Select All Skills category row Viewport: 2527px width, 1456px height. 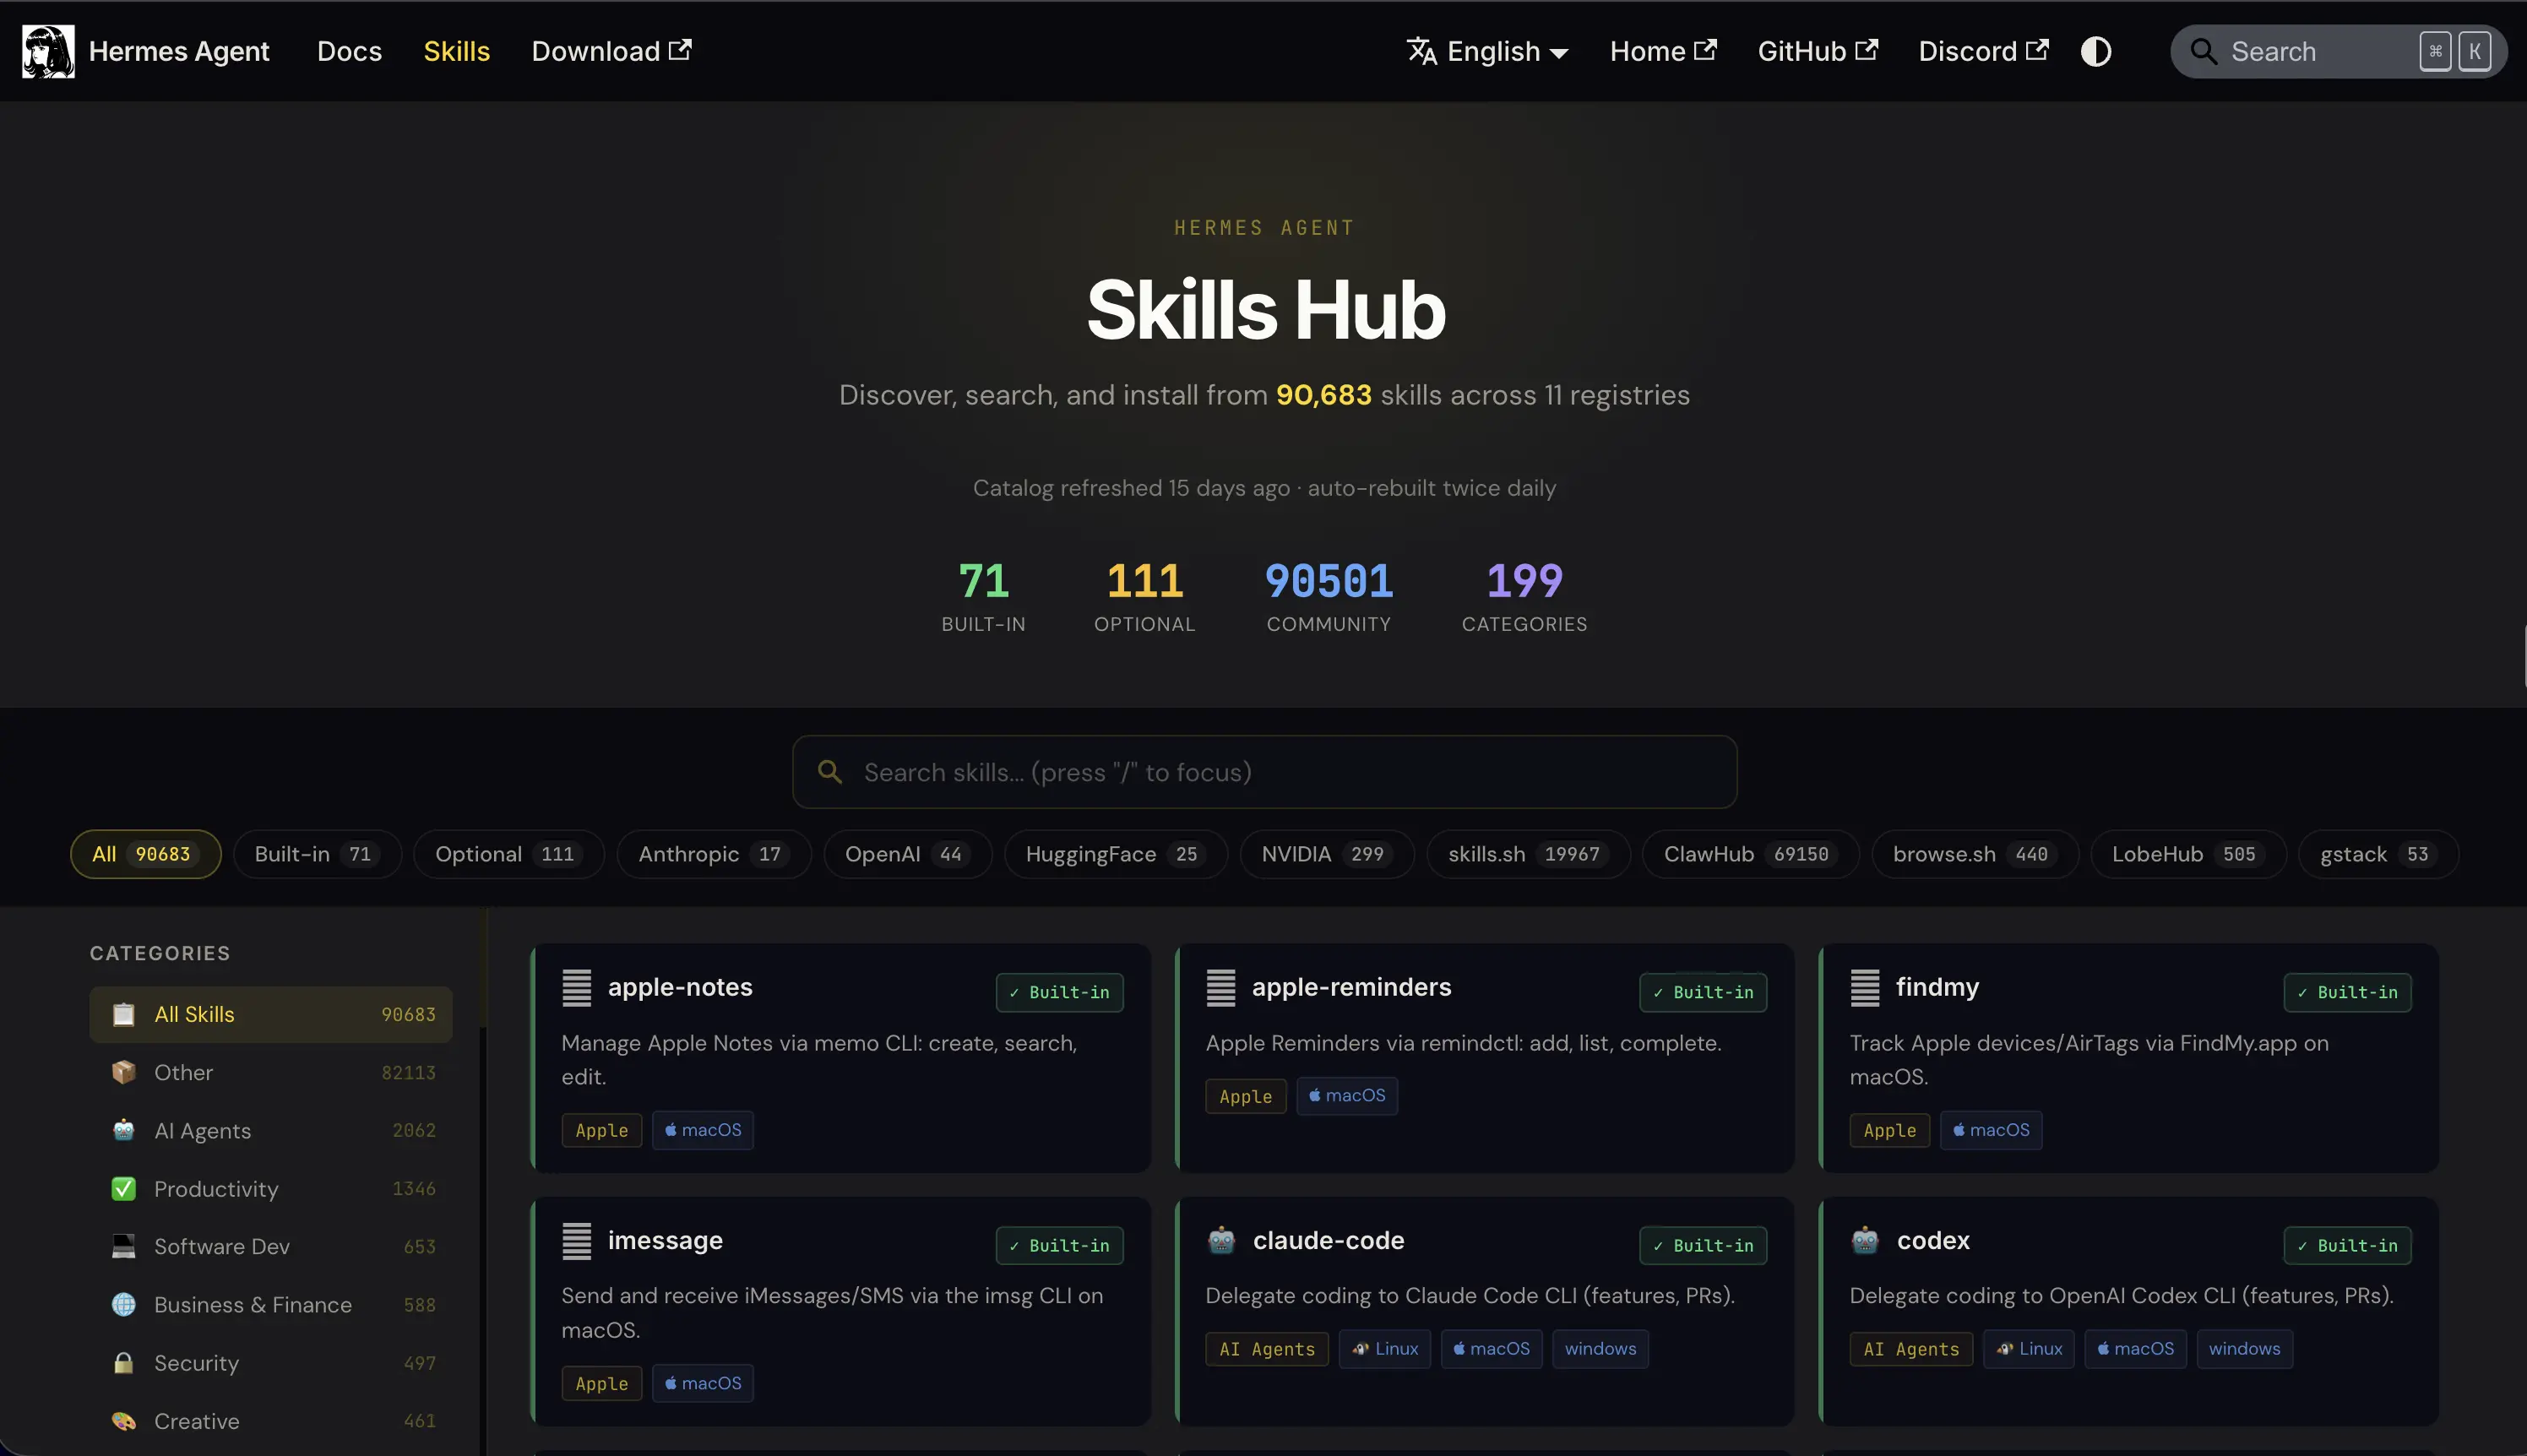pos(271,1015)
